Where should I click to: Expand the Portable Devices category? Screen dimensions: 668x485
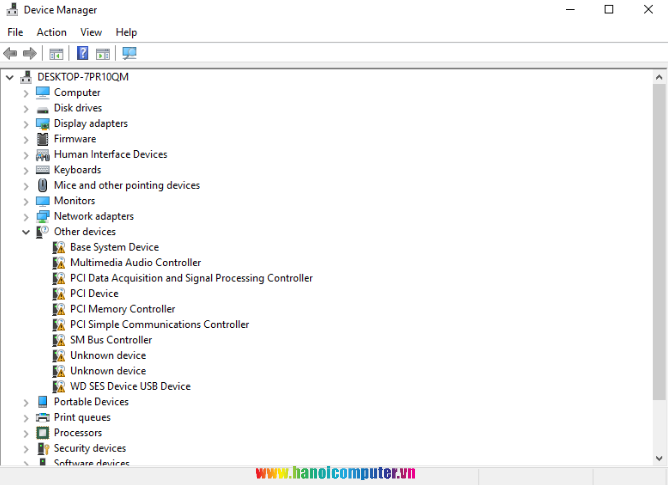[x=26, y=403]
